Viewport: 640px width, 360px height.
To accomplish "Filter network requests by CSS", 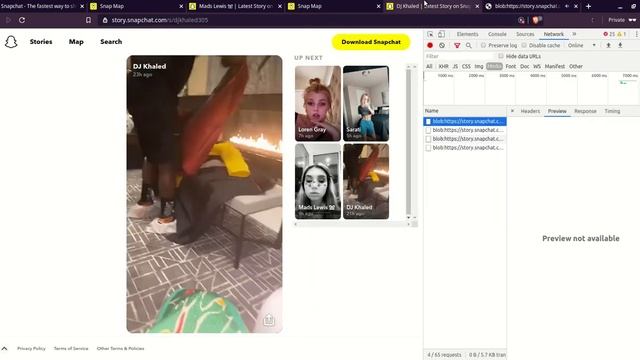I will pos(466,66).
